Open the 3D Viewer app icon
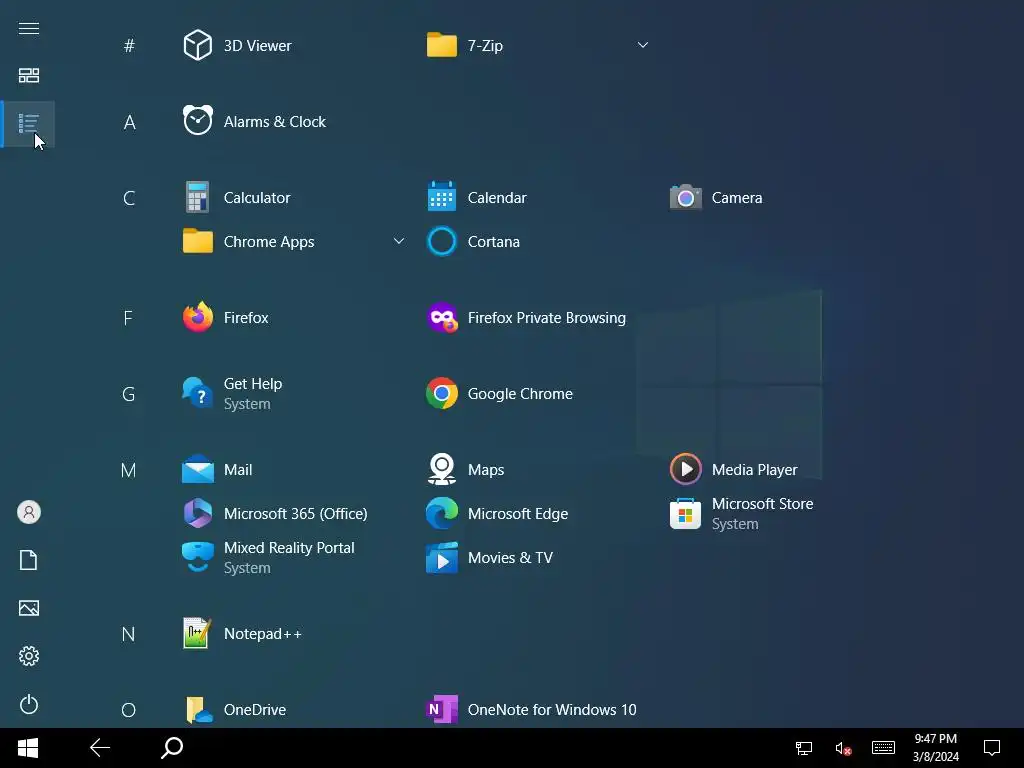 click(x=197, y=45)
